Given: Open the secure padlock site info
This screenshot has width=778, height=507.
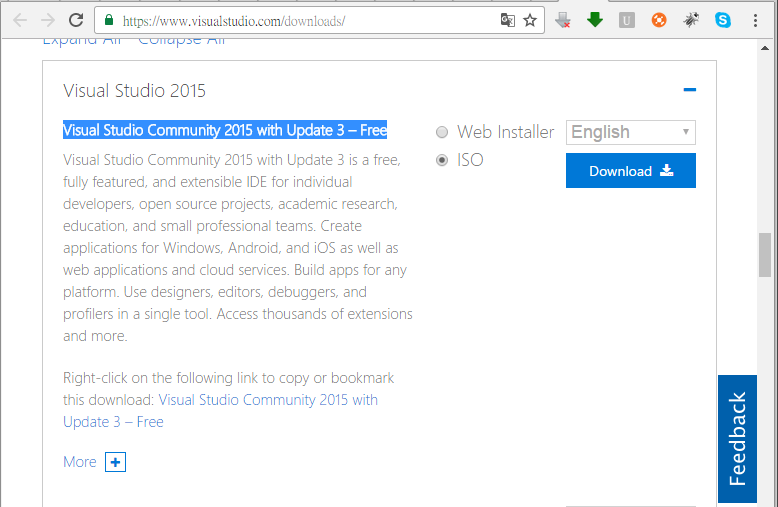Looking at the screenshot, I should (x=109, y=20).
